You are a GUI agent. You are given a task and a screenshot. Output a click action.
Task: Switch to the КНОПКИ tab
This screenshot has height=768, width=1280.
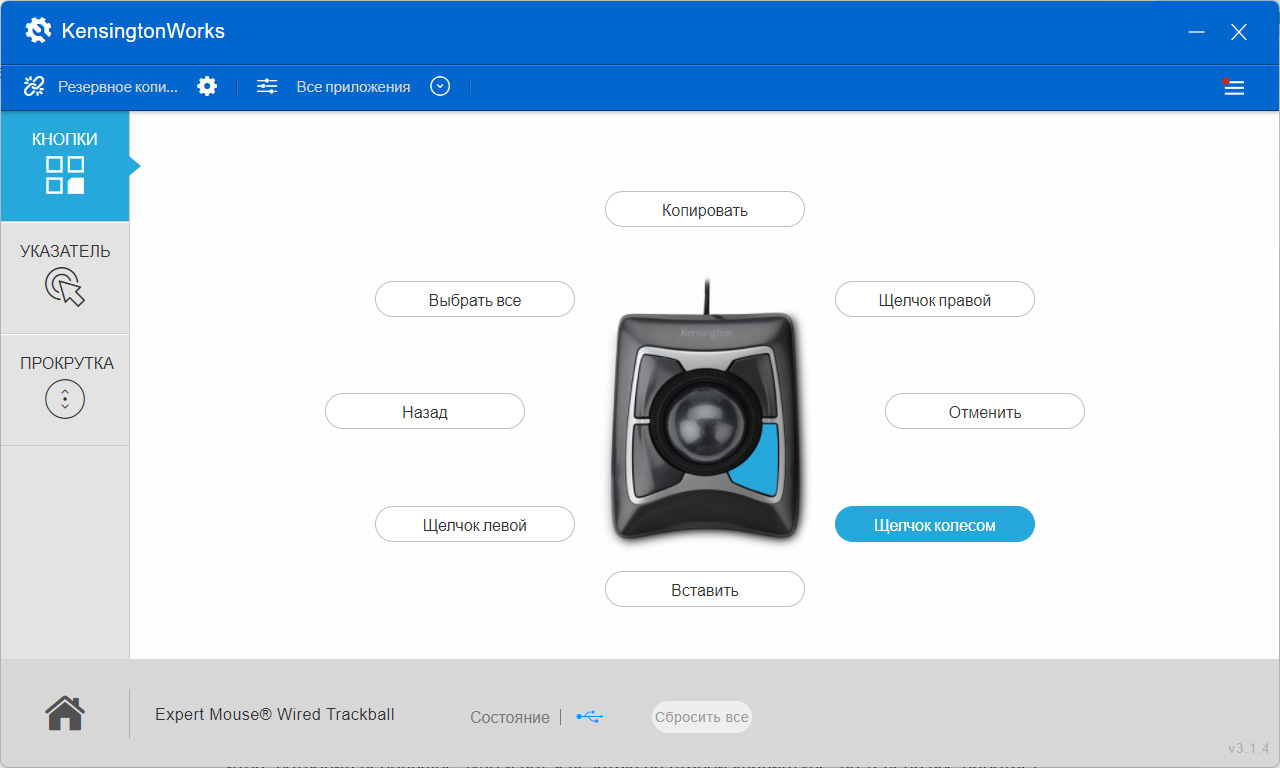[65, 165]
